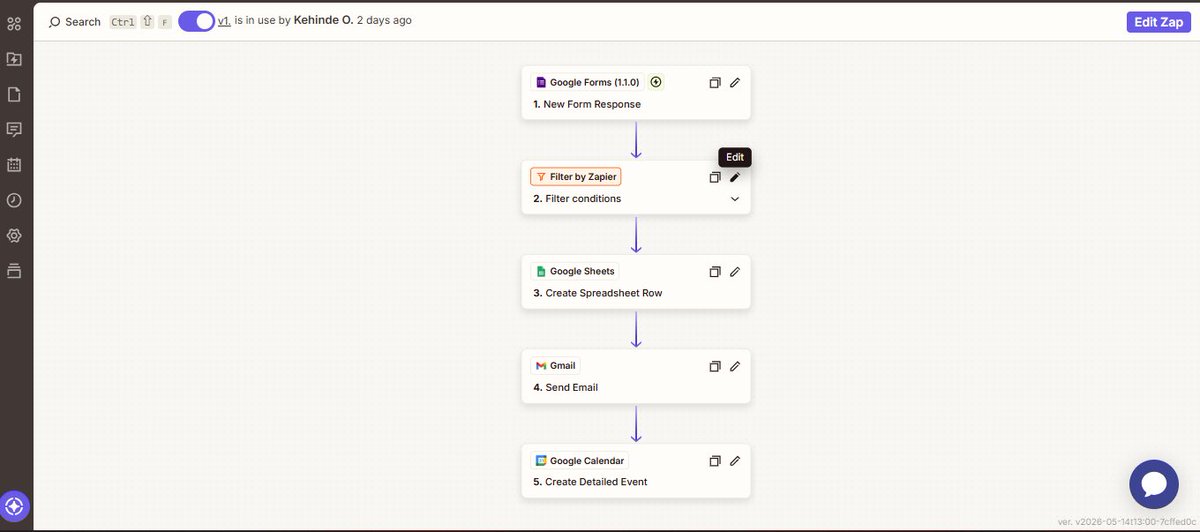The width and height of the screenshot is (1200, 532).
Task: Click the Google Calendar app badge
Action: 580,461
